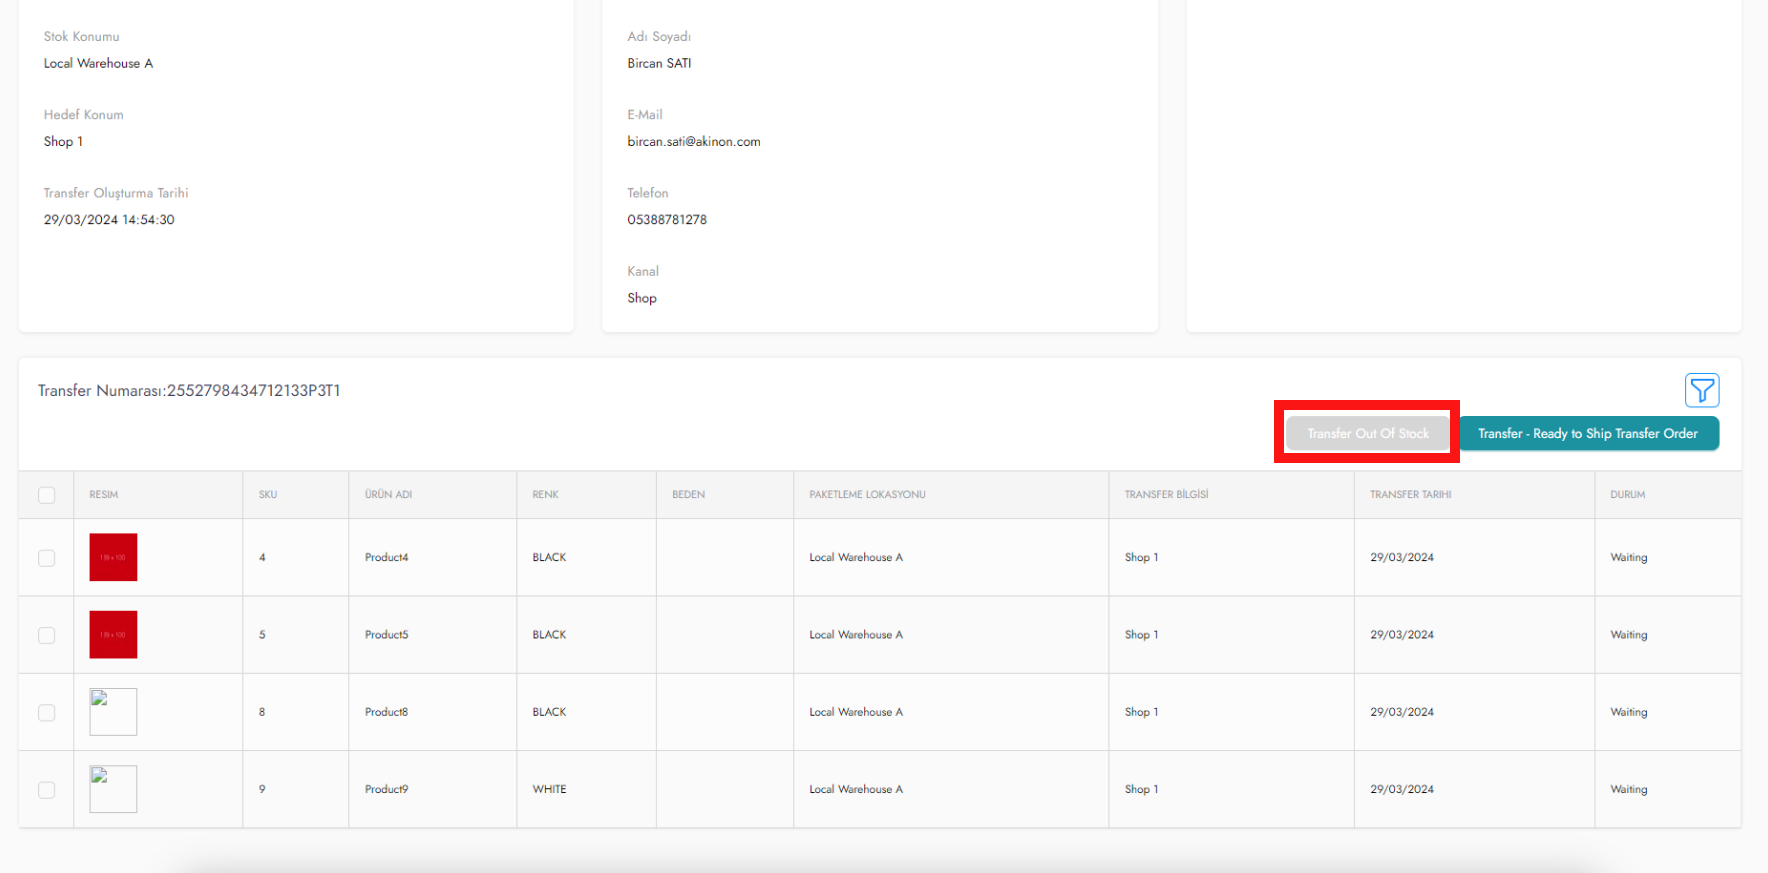Click Waiting status of Product4 row
This screenshot has width=1768, height=873.
point(1628,558)
